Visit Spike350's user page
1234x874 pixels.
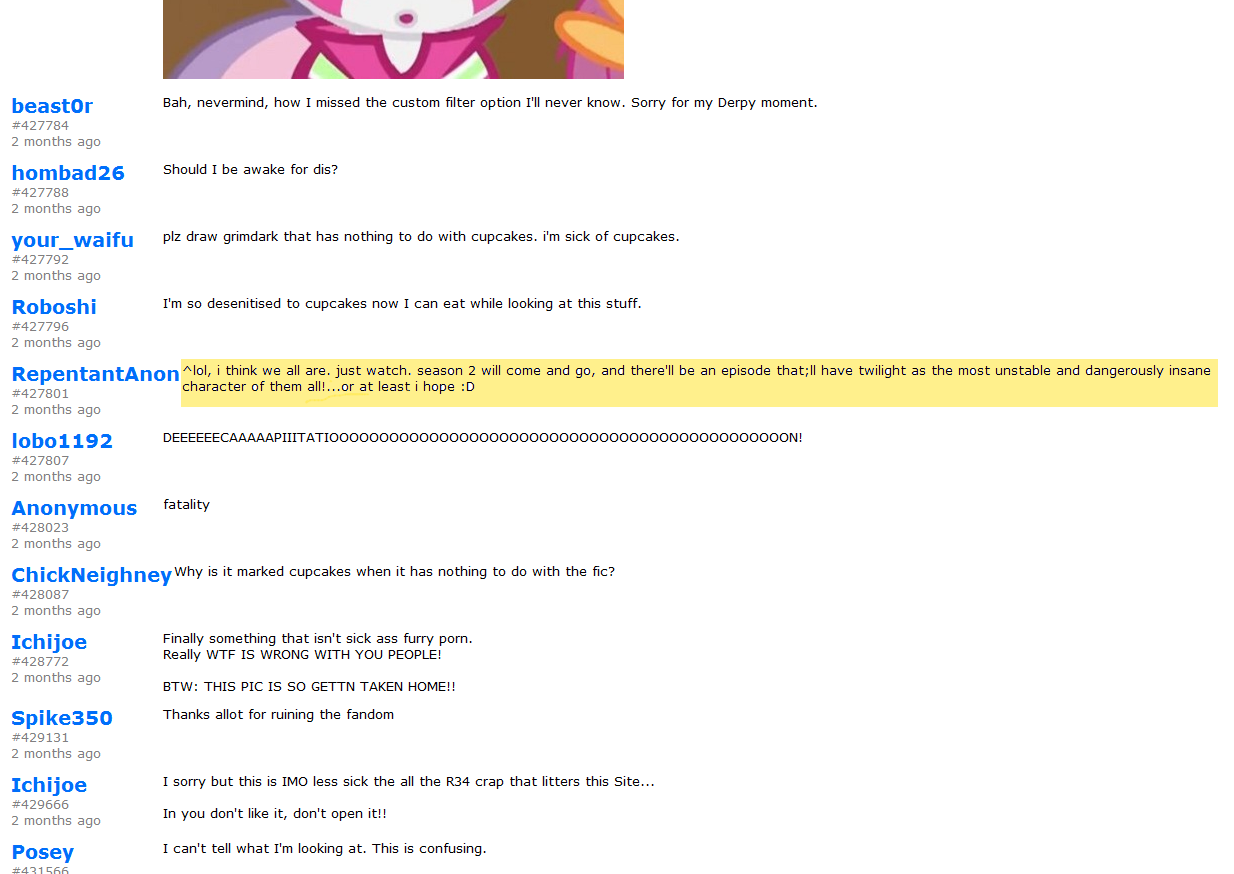pos(62,718)
